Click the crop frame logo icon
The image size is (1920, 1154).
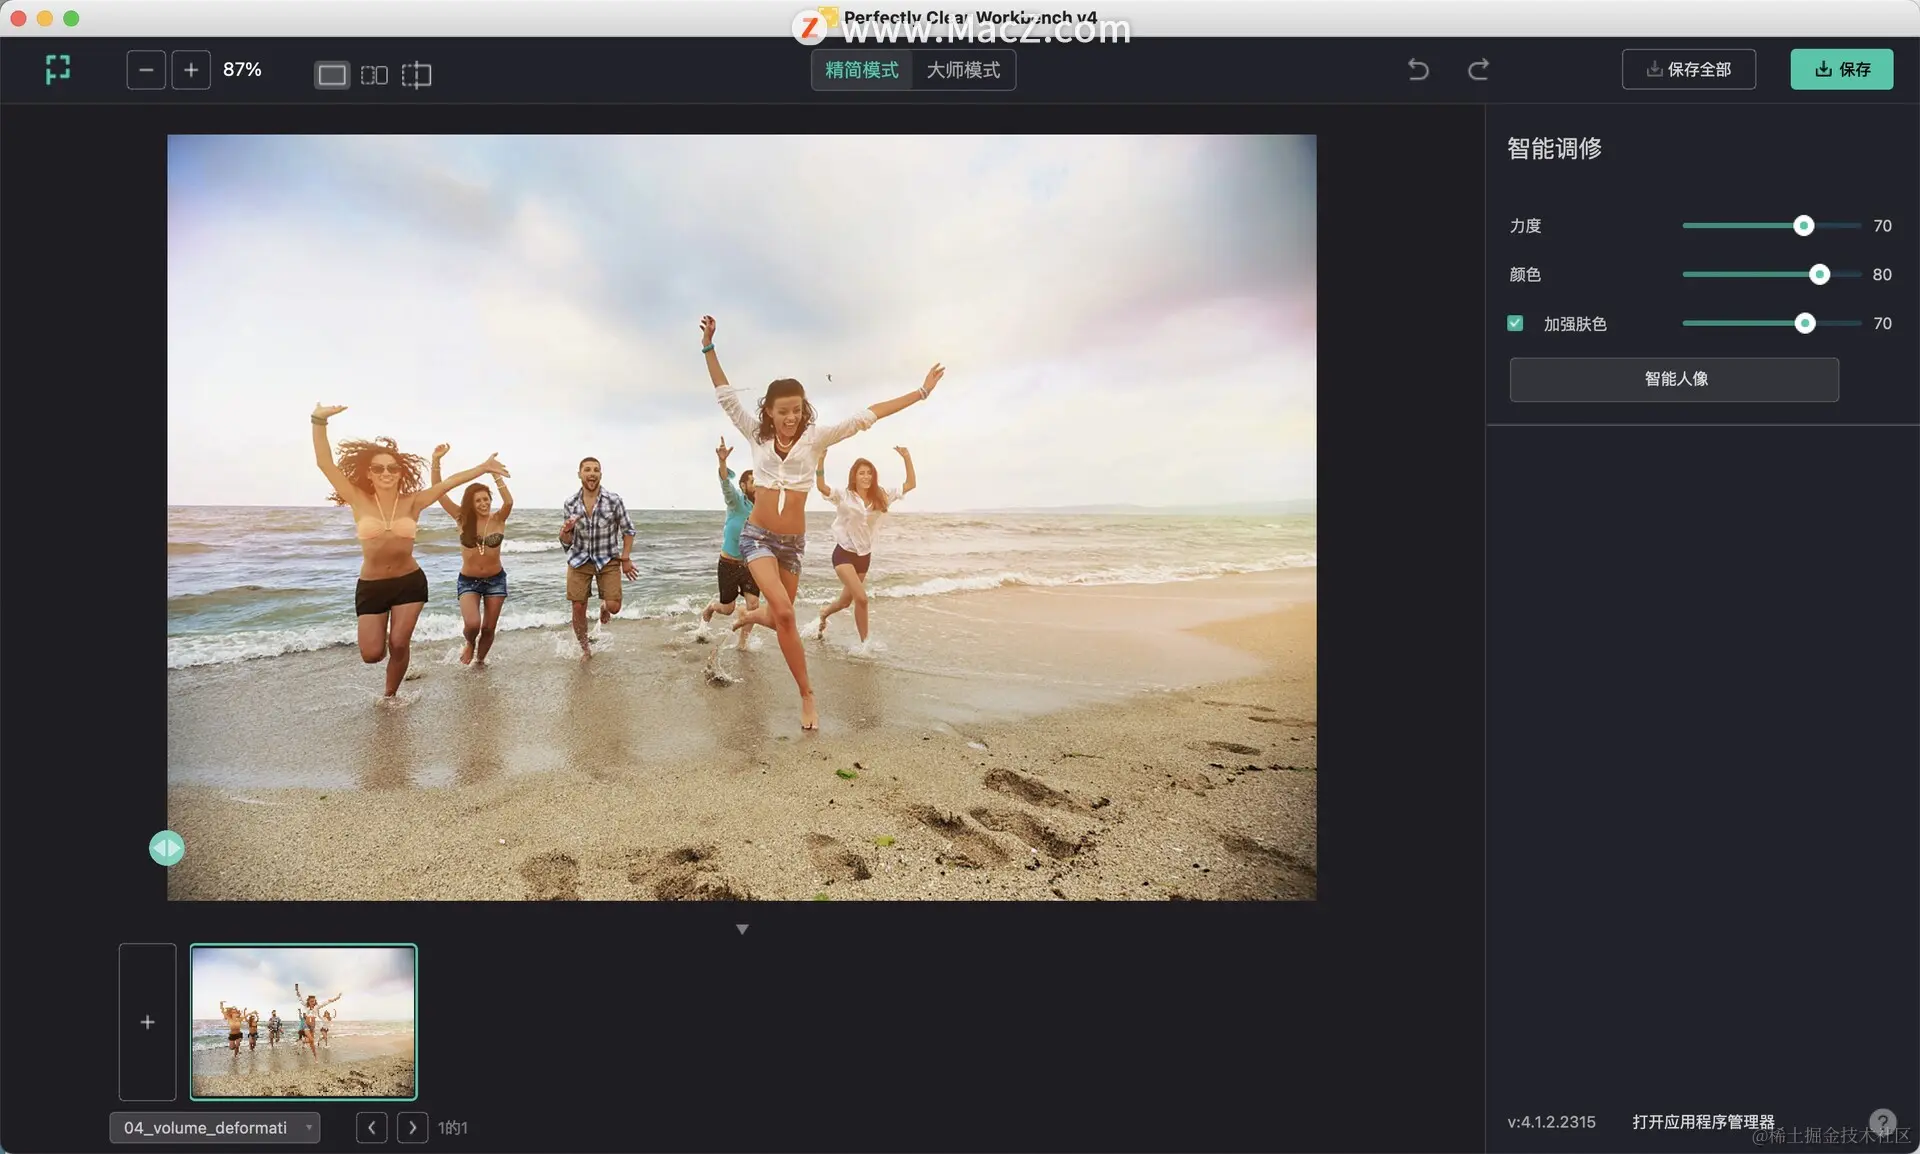[x=58, y=69]
